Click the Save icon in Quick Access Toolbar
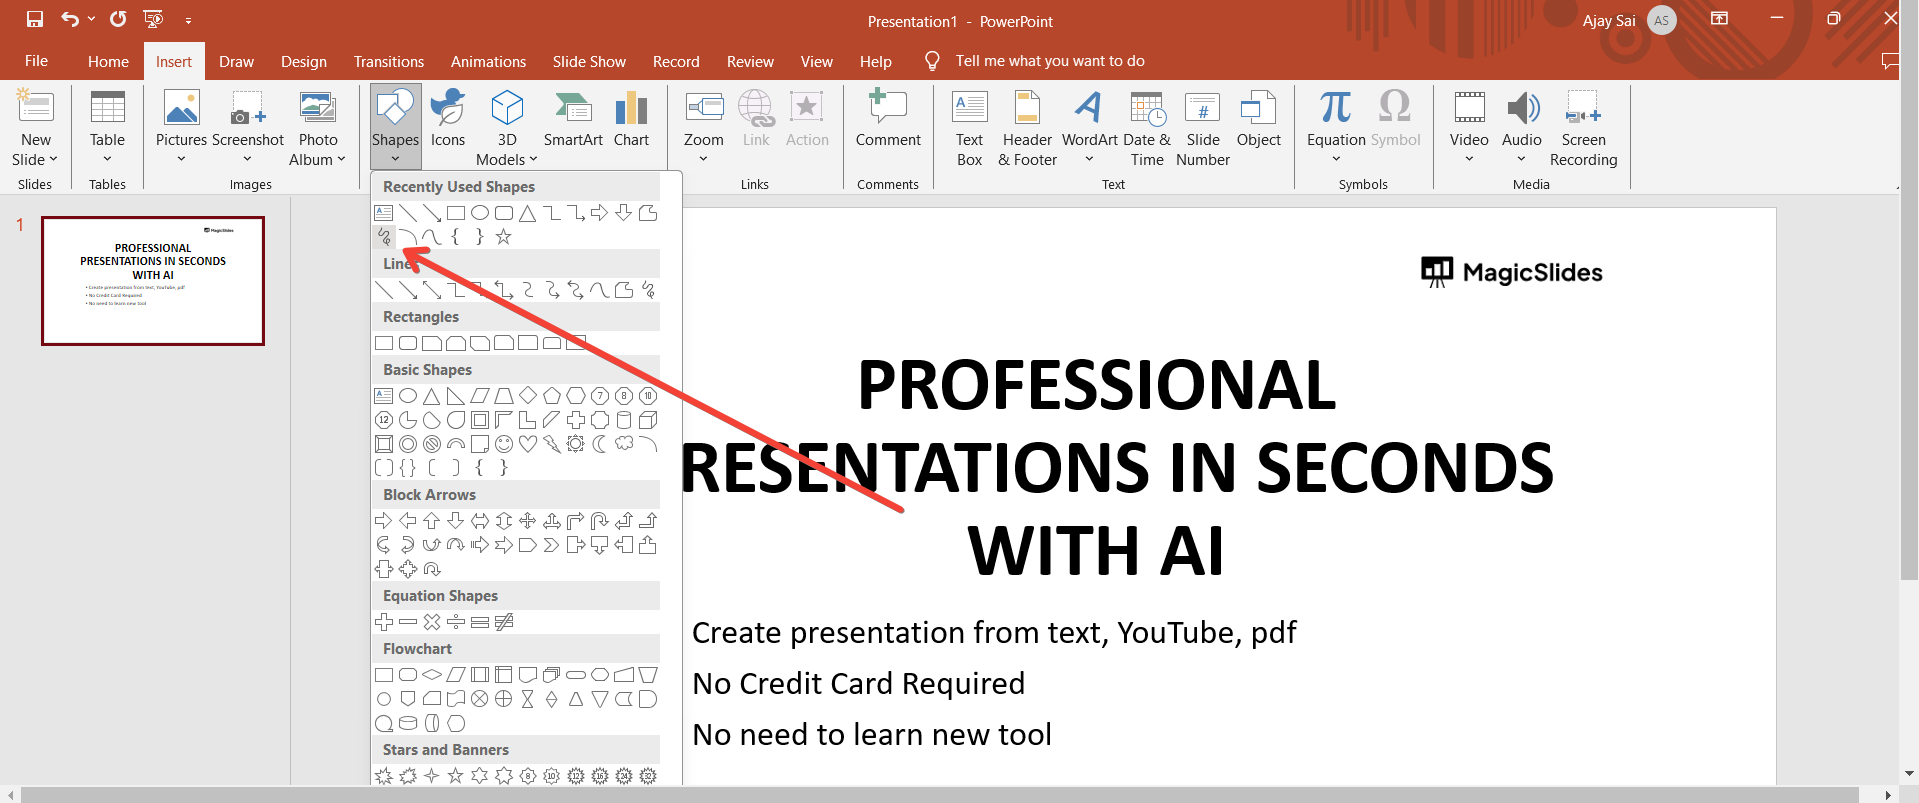 (35, 19)
